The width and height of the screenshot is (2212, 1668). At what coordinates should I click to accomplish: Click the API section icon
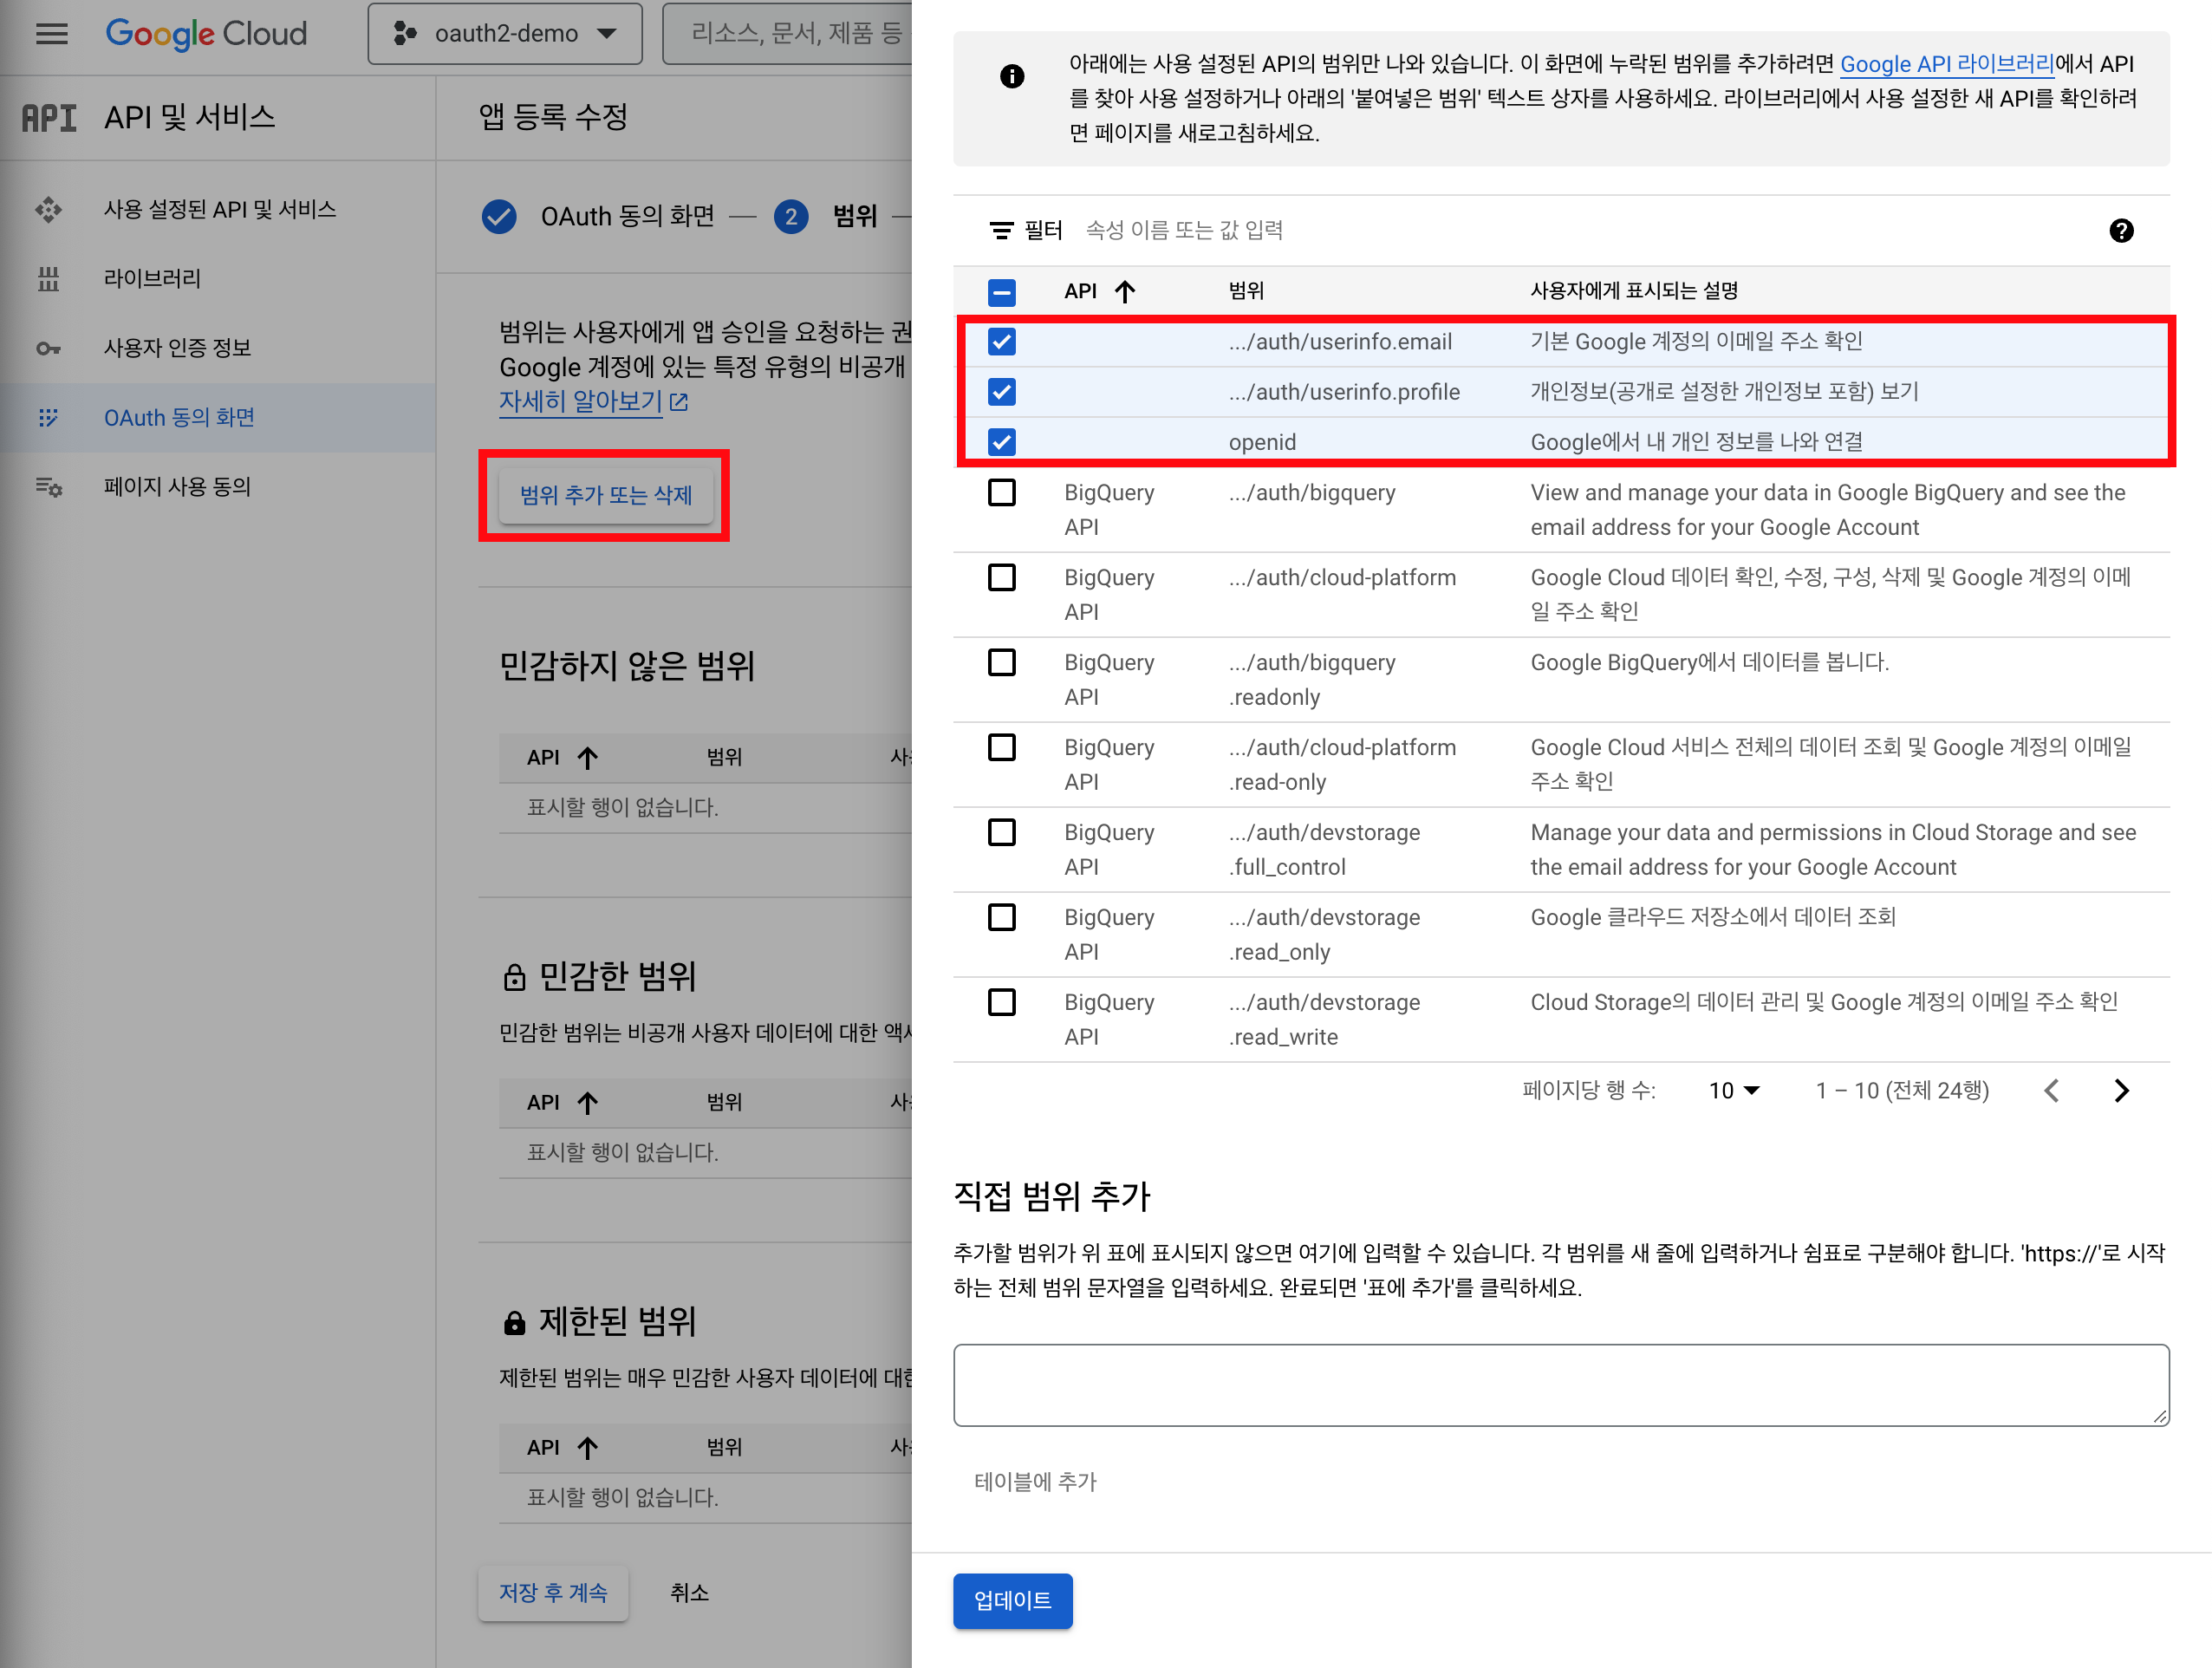tap(49, 118)
